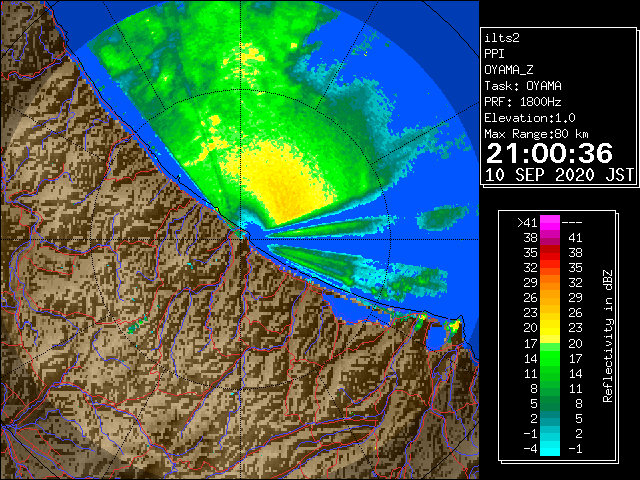Click the 21:00:36 timestamp text
This screenshot has height=480, width=640.
[549, 153]
